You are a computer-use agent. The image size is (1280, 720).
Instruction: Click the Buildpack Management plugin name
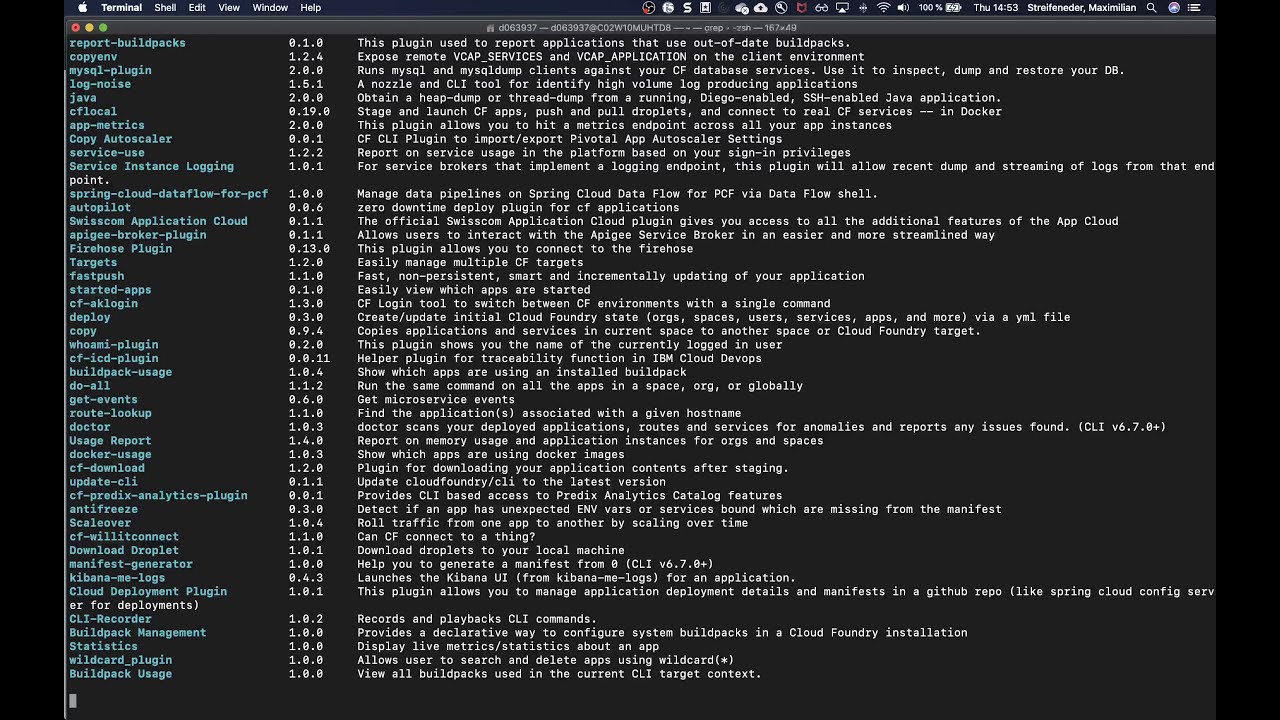(137, 633)
